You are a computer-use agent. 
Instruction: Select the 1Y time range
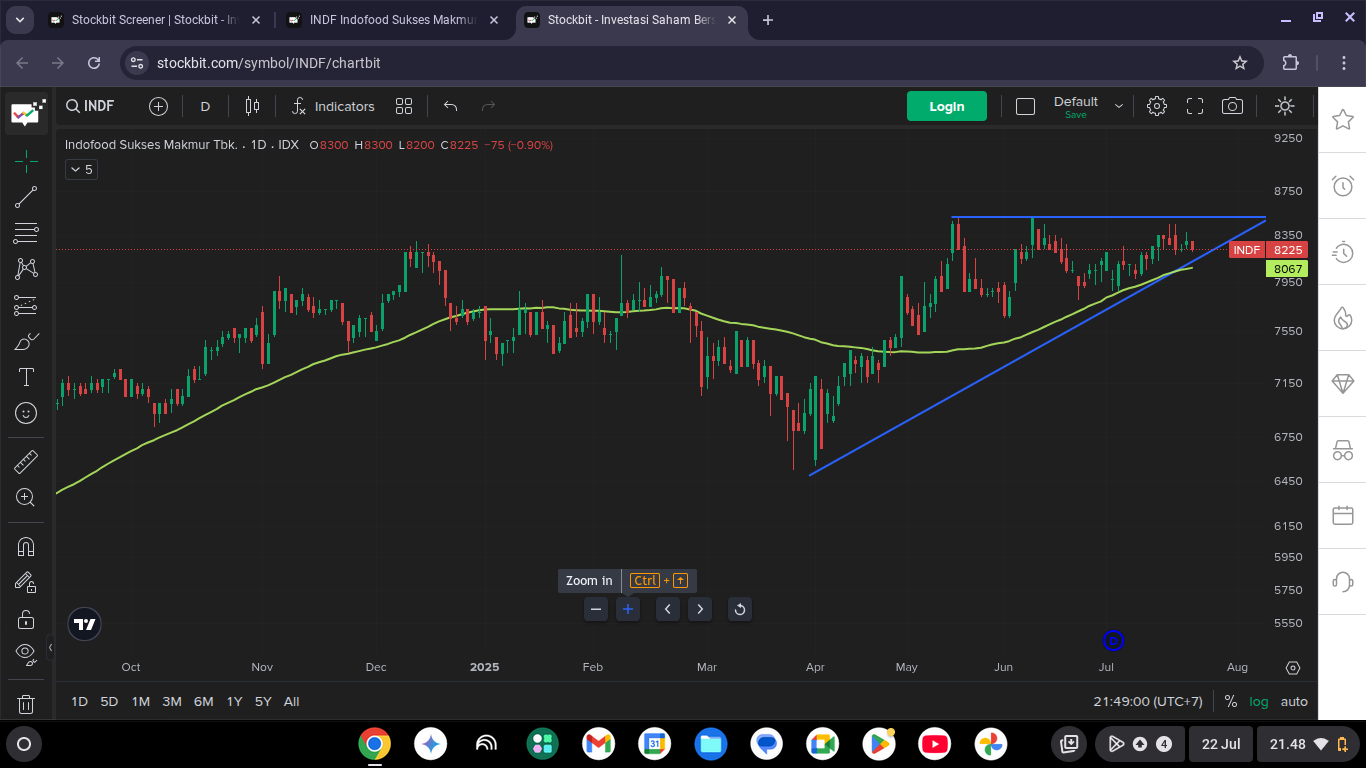(x=234, y=702)
